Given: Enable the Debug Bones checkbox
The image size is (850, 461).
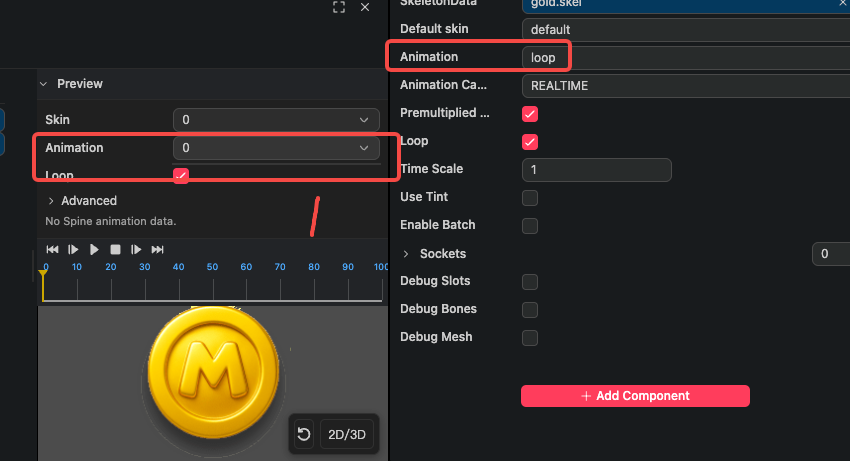Looking at the screenshot, I should click(x=530, y=310).
